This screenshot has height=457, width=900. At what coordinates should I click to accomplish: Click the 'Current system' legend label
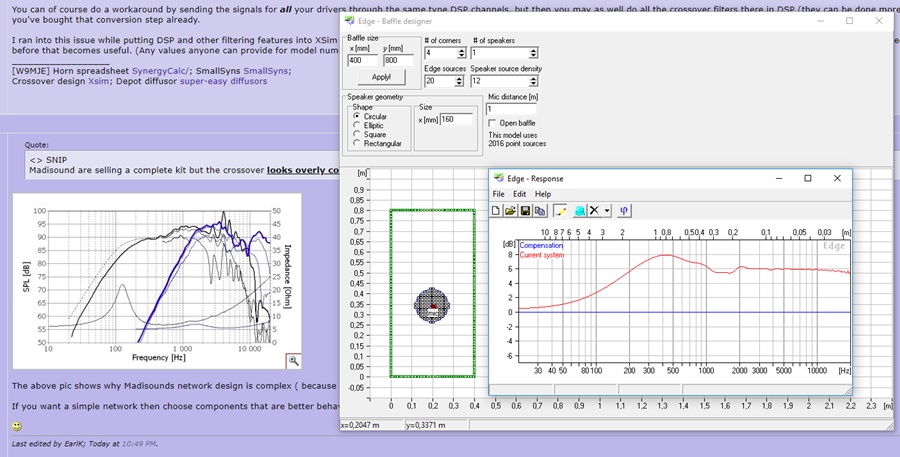(541, 254)
